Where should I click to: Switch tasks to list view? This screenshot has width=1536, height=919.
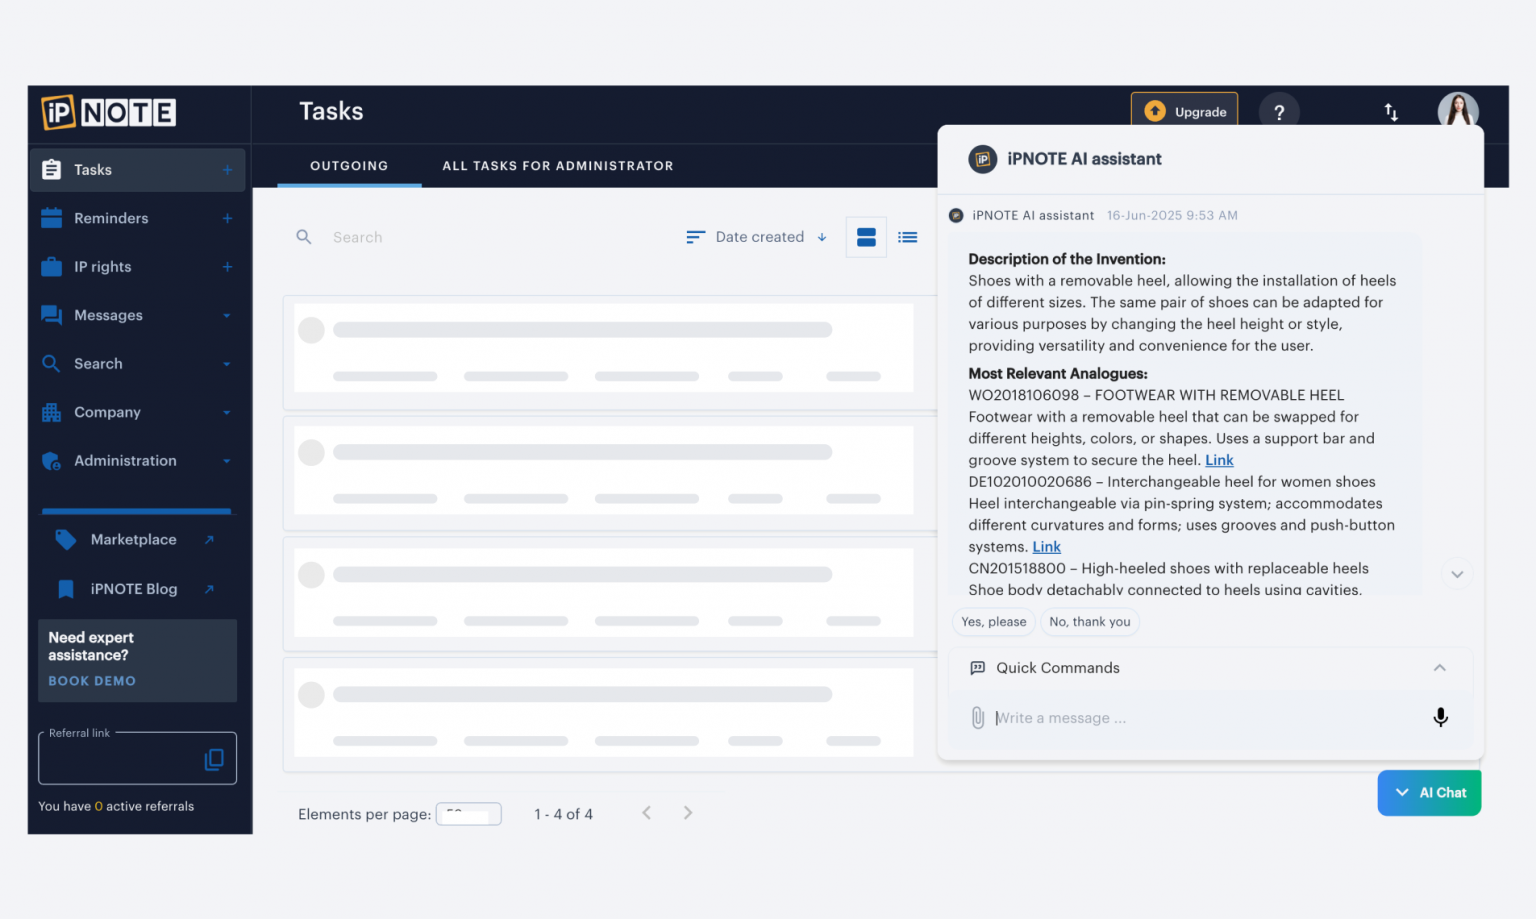pos(907,237)
